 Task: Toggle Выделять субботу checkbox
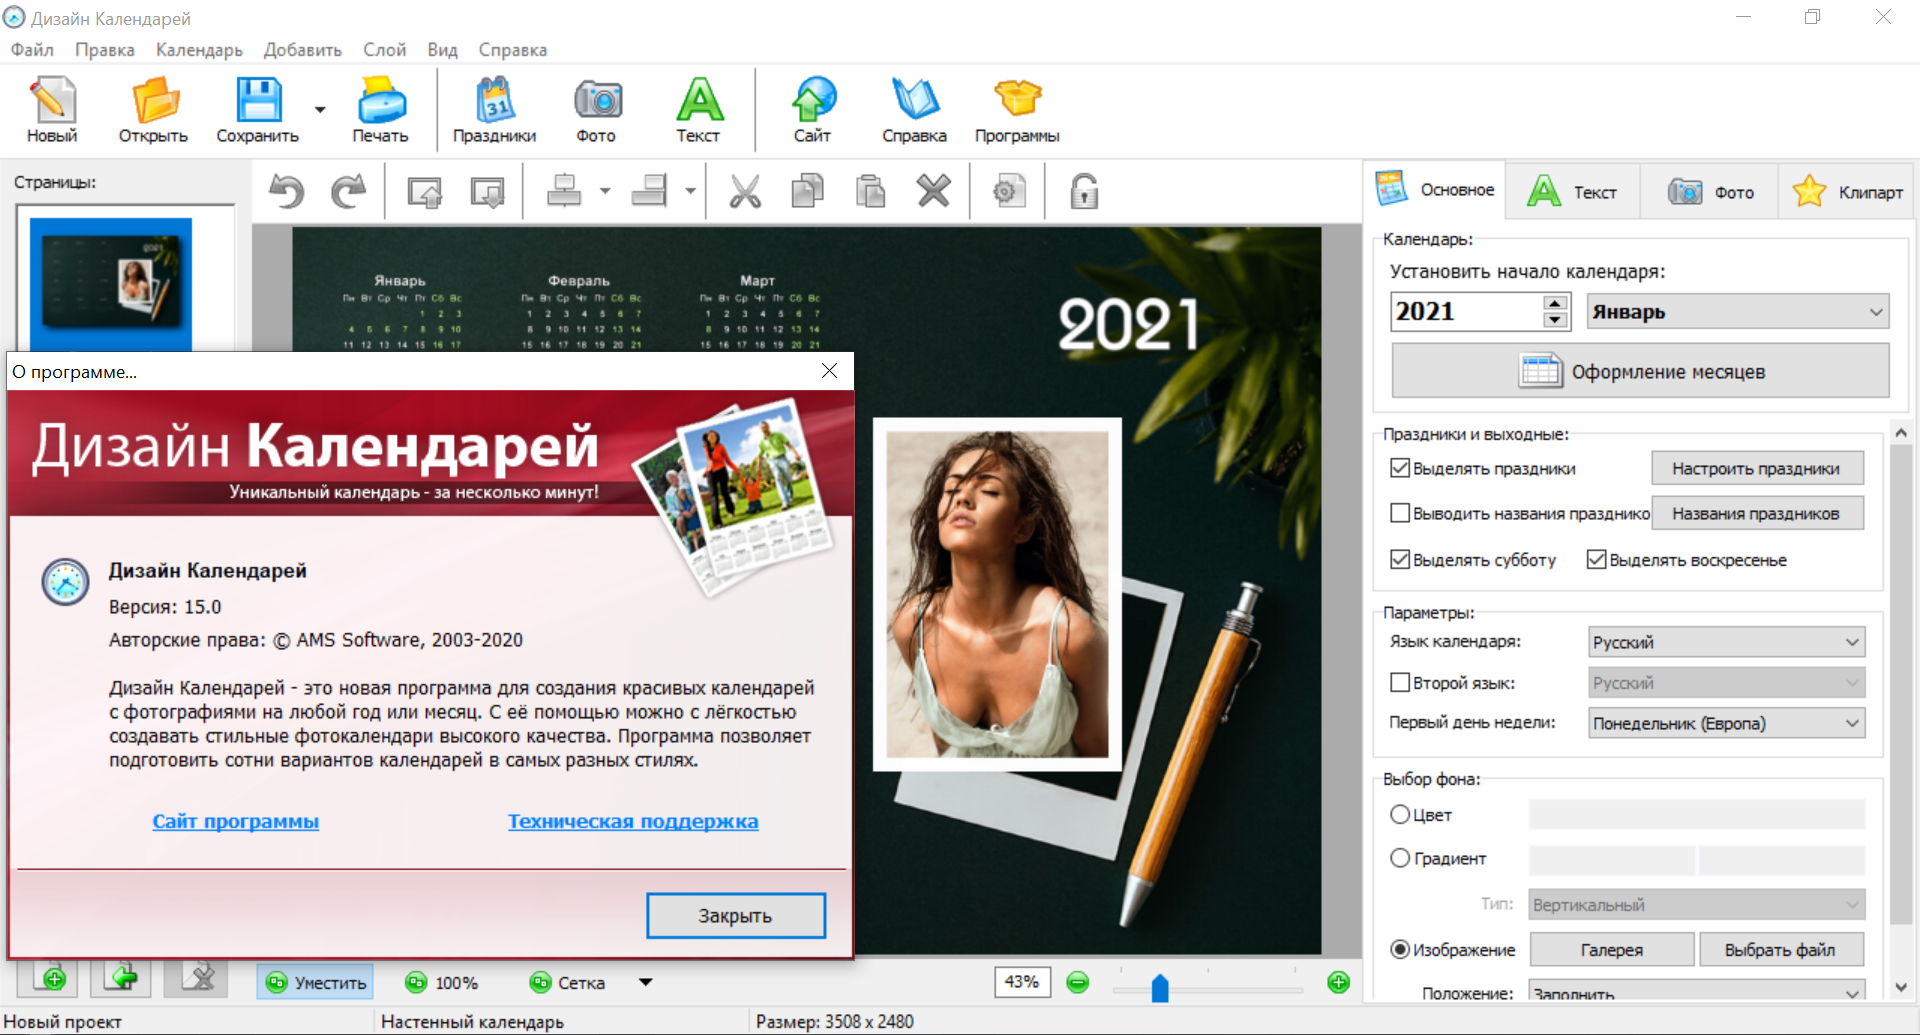1400,559
